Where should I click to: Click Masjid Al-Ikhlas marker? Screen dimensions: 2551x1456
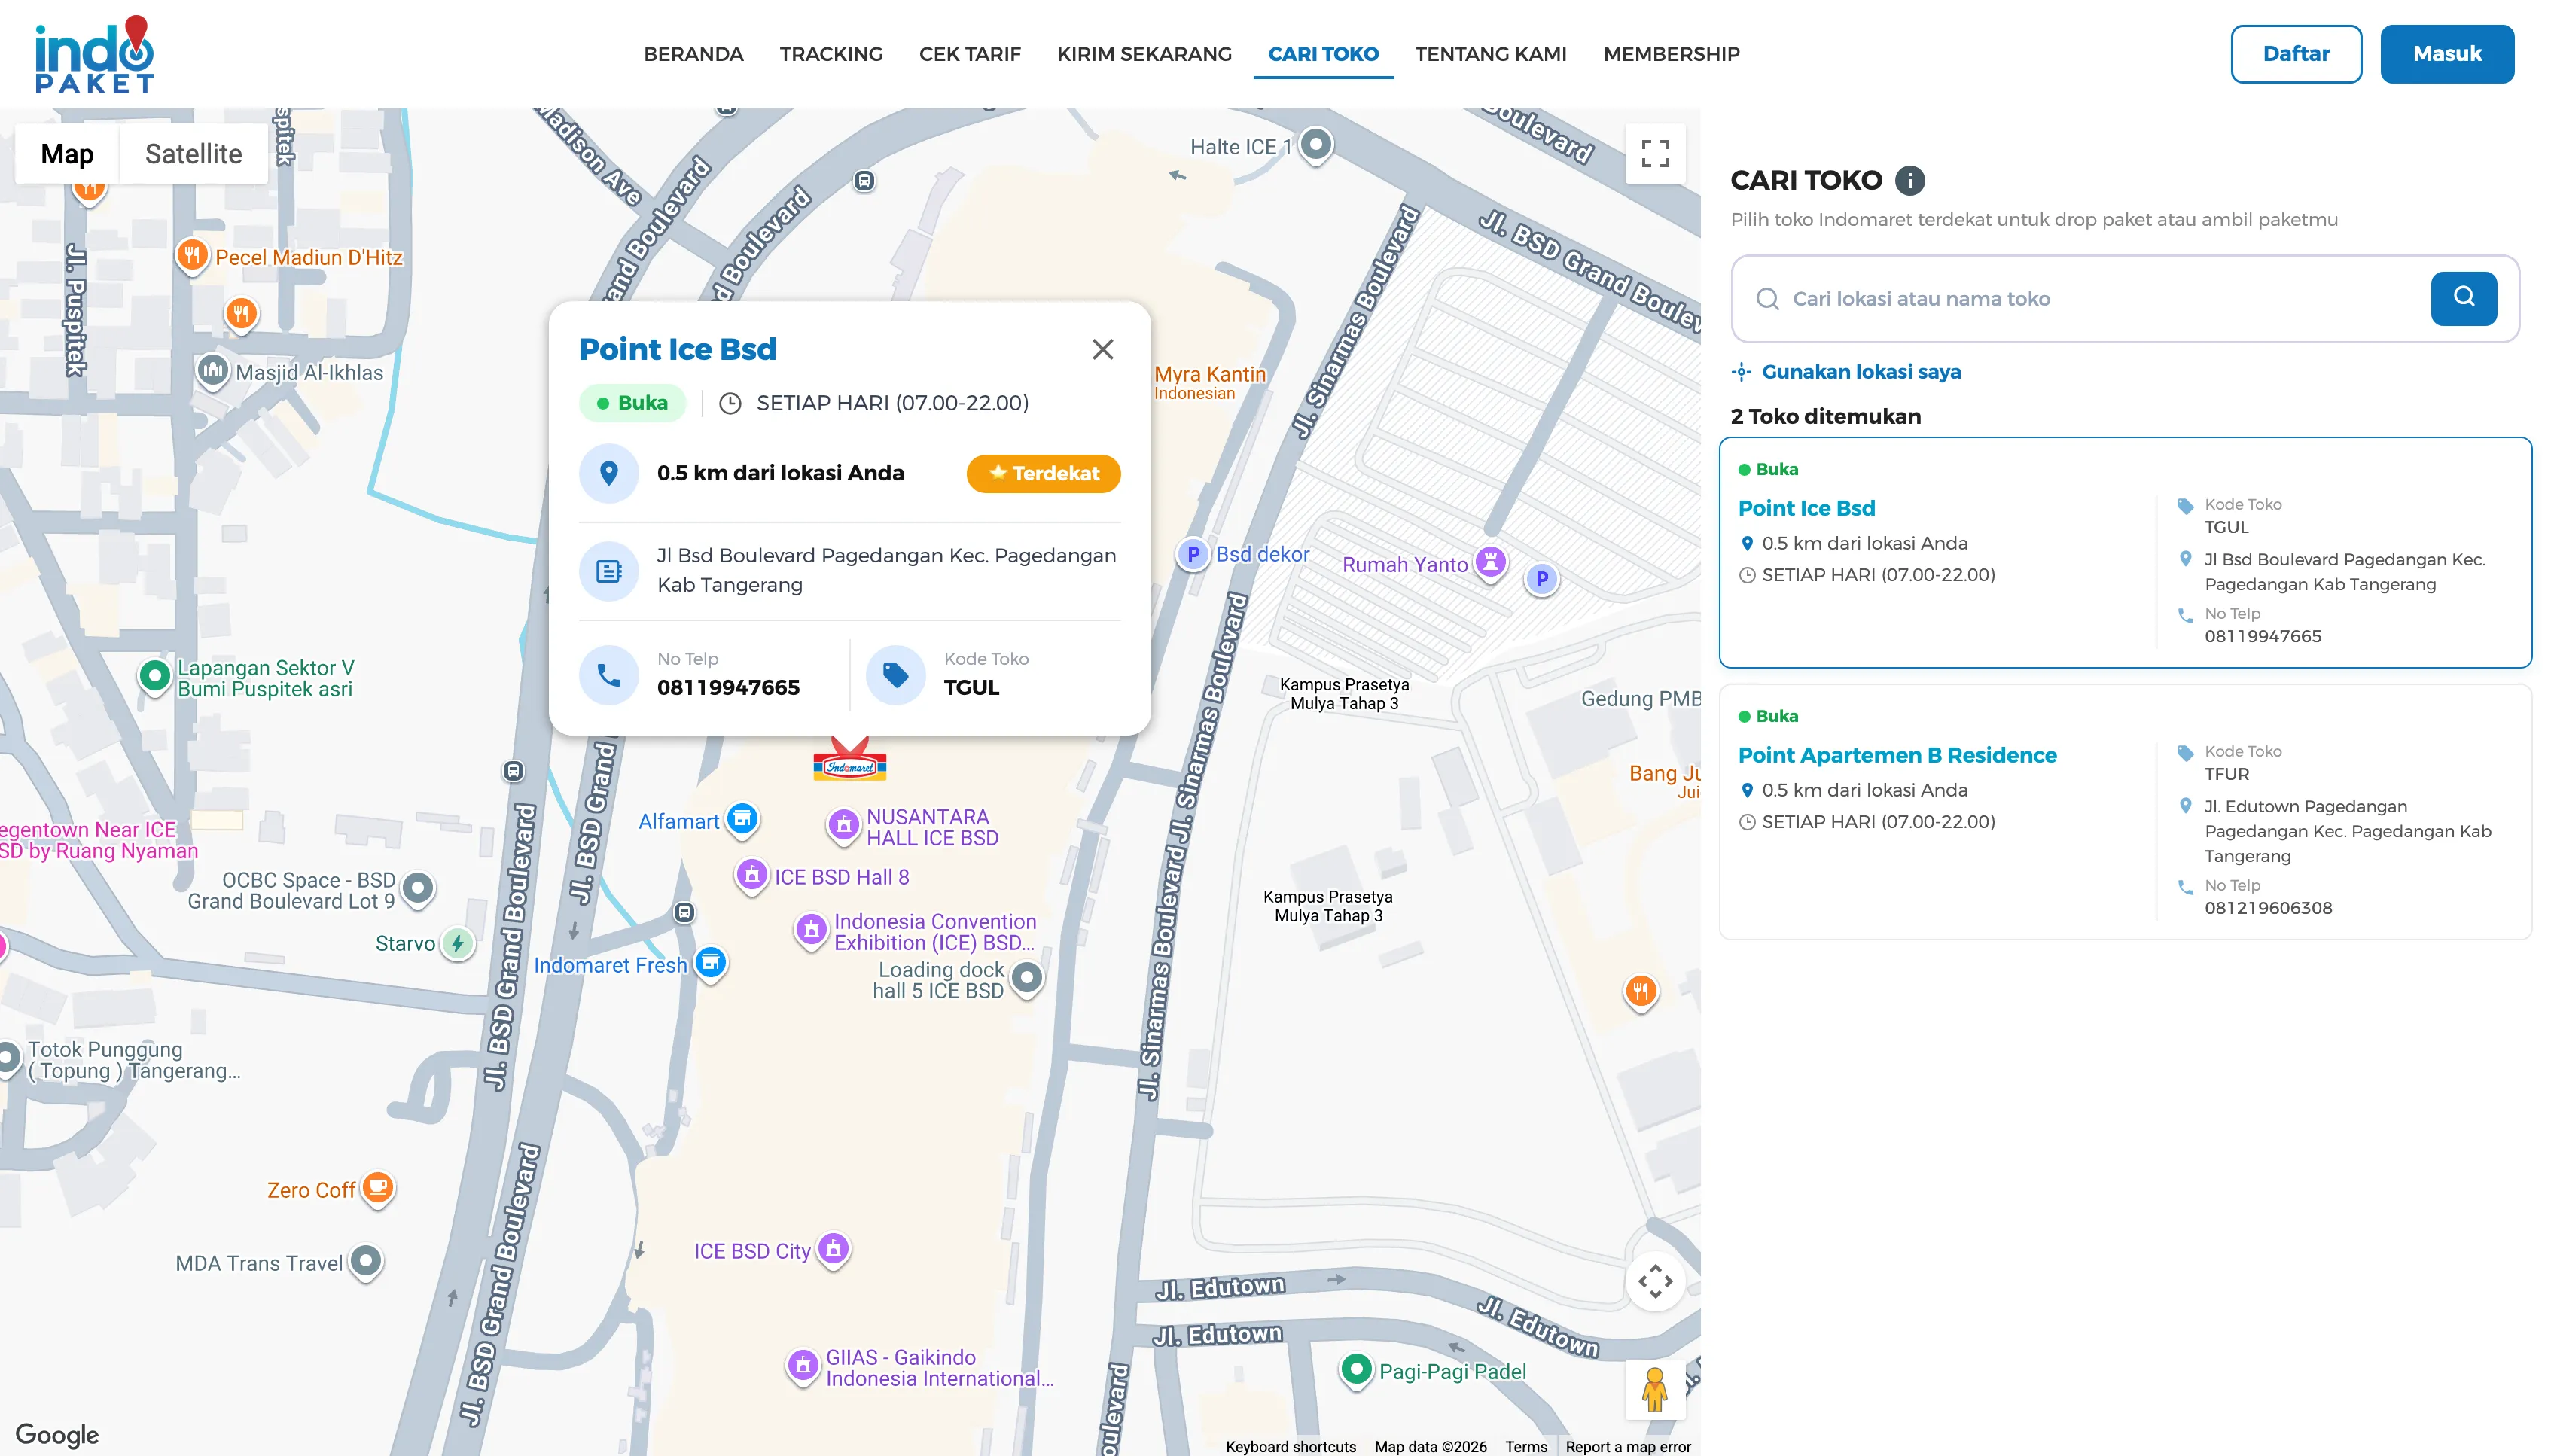(x=212, y=371)
